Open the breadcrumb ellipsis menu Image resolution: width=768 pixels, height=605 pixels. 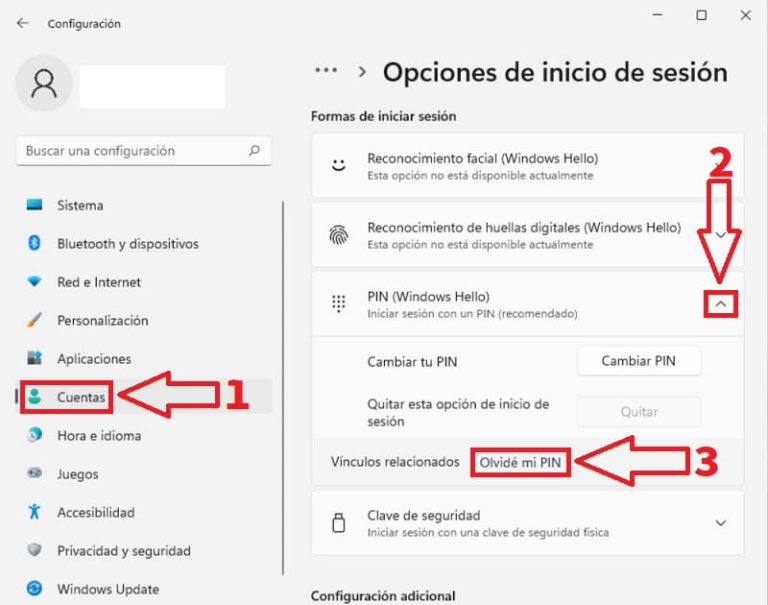pos(326,70)
